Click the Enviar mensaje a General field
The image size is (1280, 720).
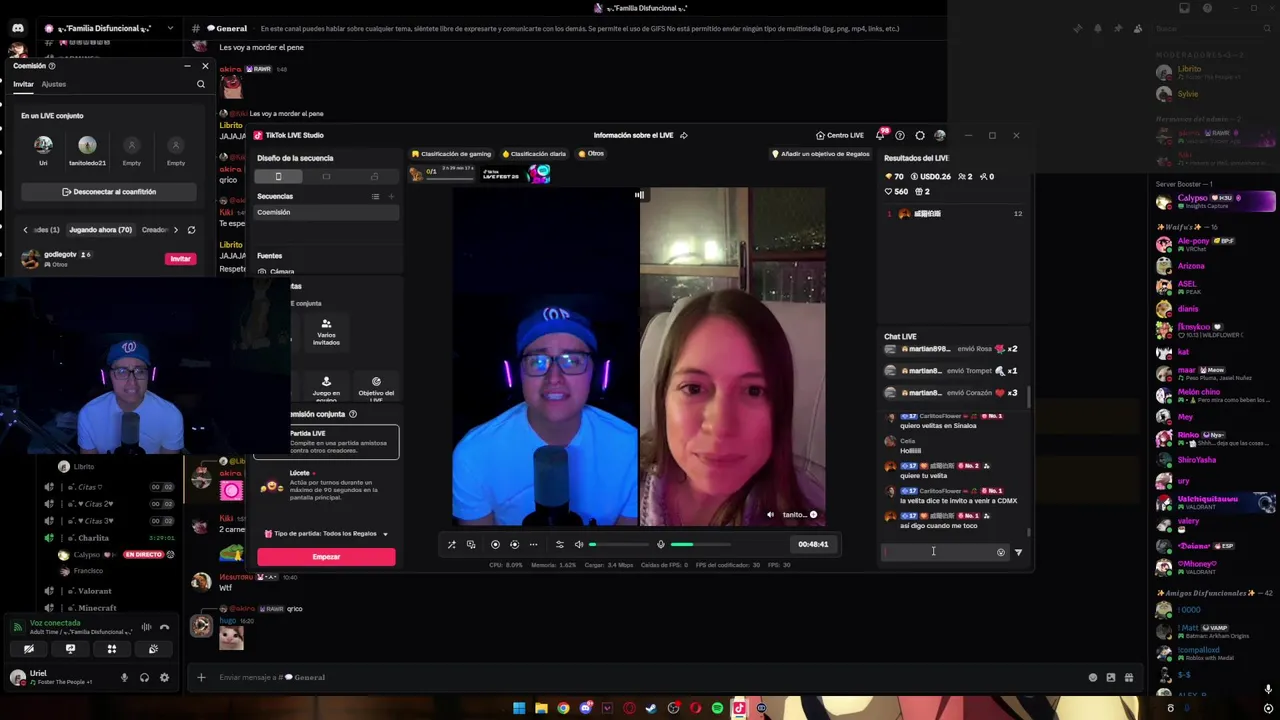coord(650,677)
